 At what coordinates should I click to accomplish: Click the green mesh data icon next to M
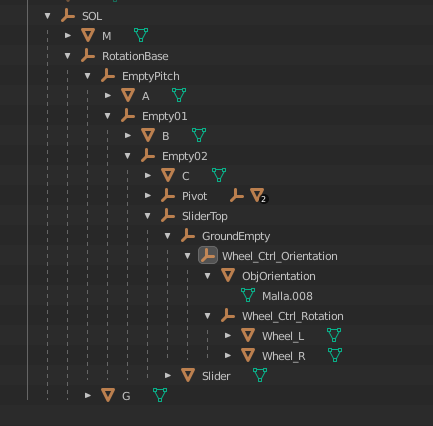pos(141,35)
